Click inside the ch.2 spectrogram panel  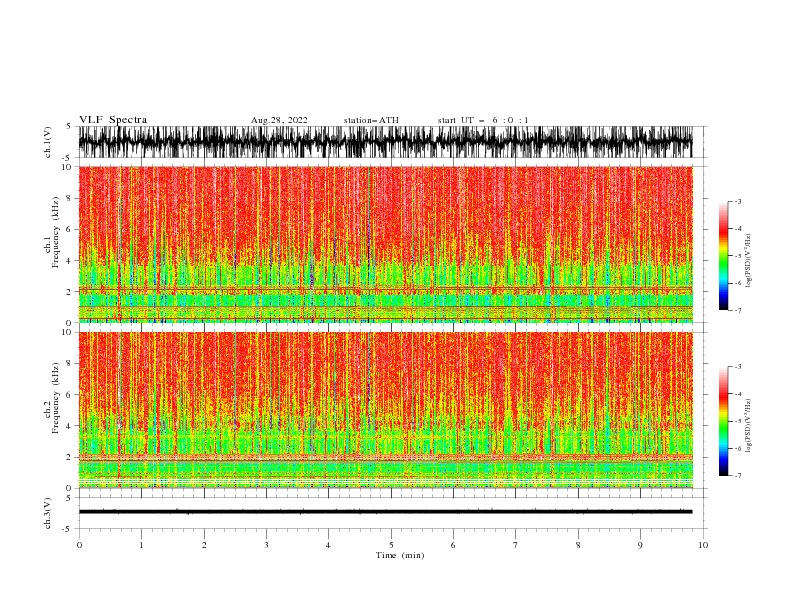pos(385,410)
